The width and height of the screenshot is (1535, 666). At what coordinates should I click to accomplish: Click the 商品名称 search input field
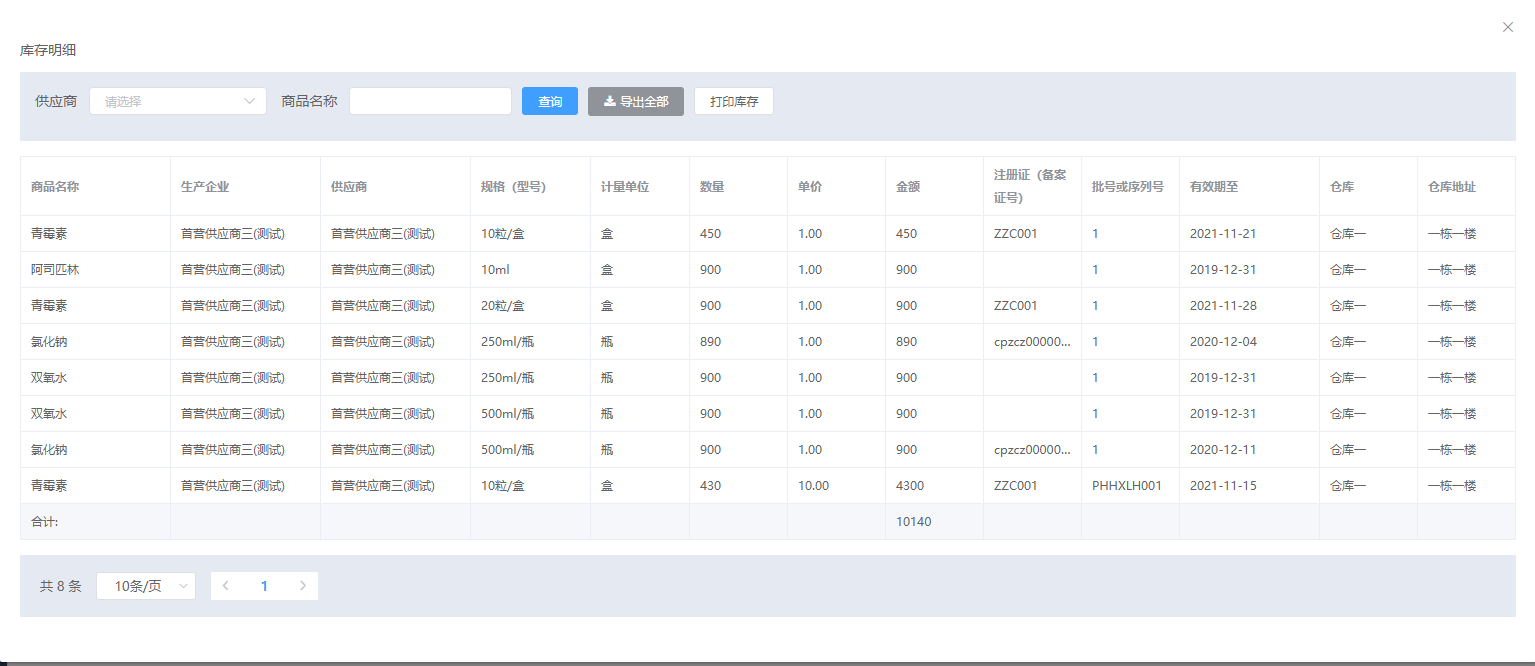[x=430, y=101]
